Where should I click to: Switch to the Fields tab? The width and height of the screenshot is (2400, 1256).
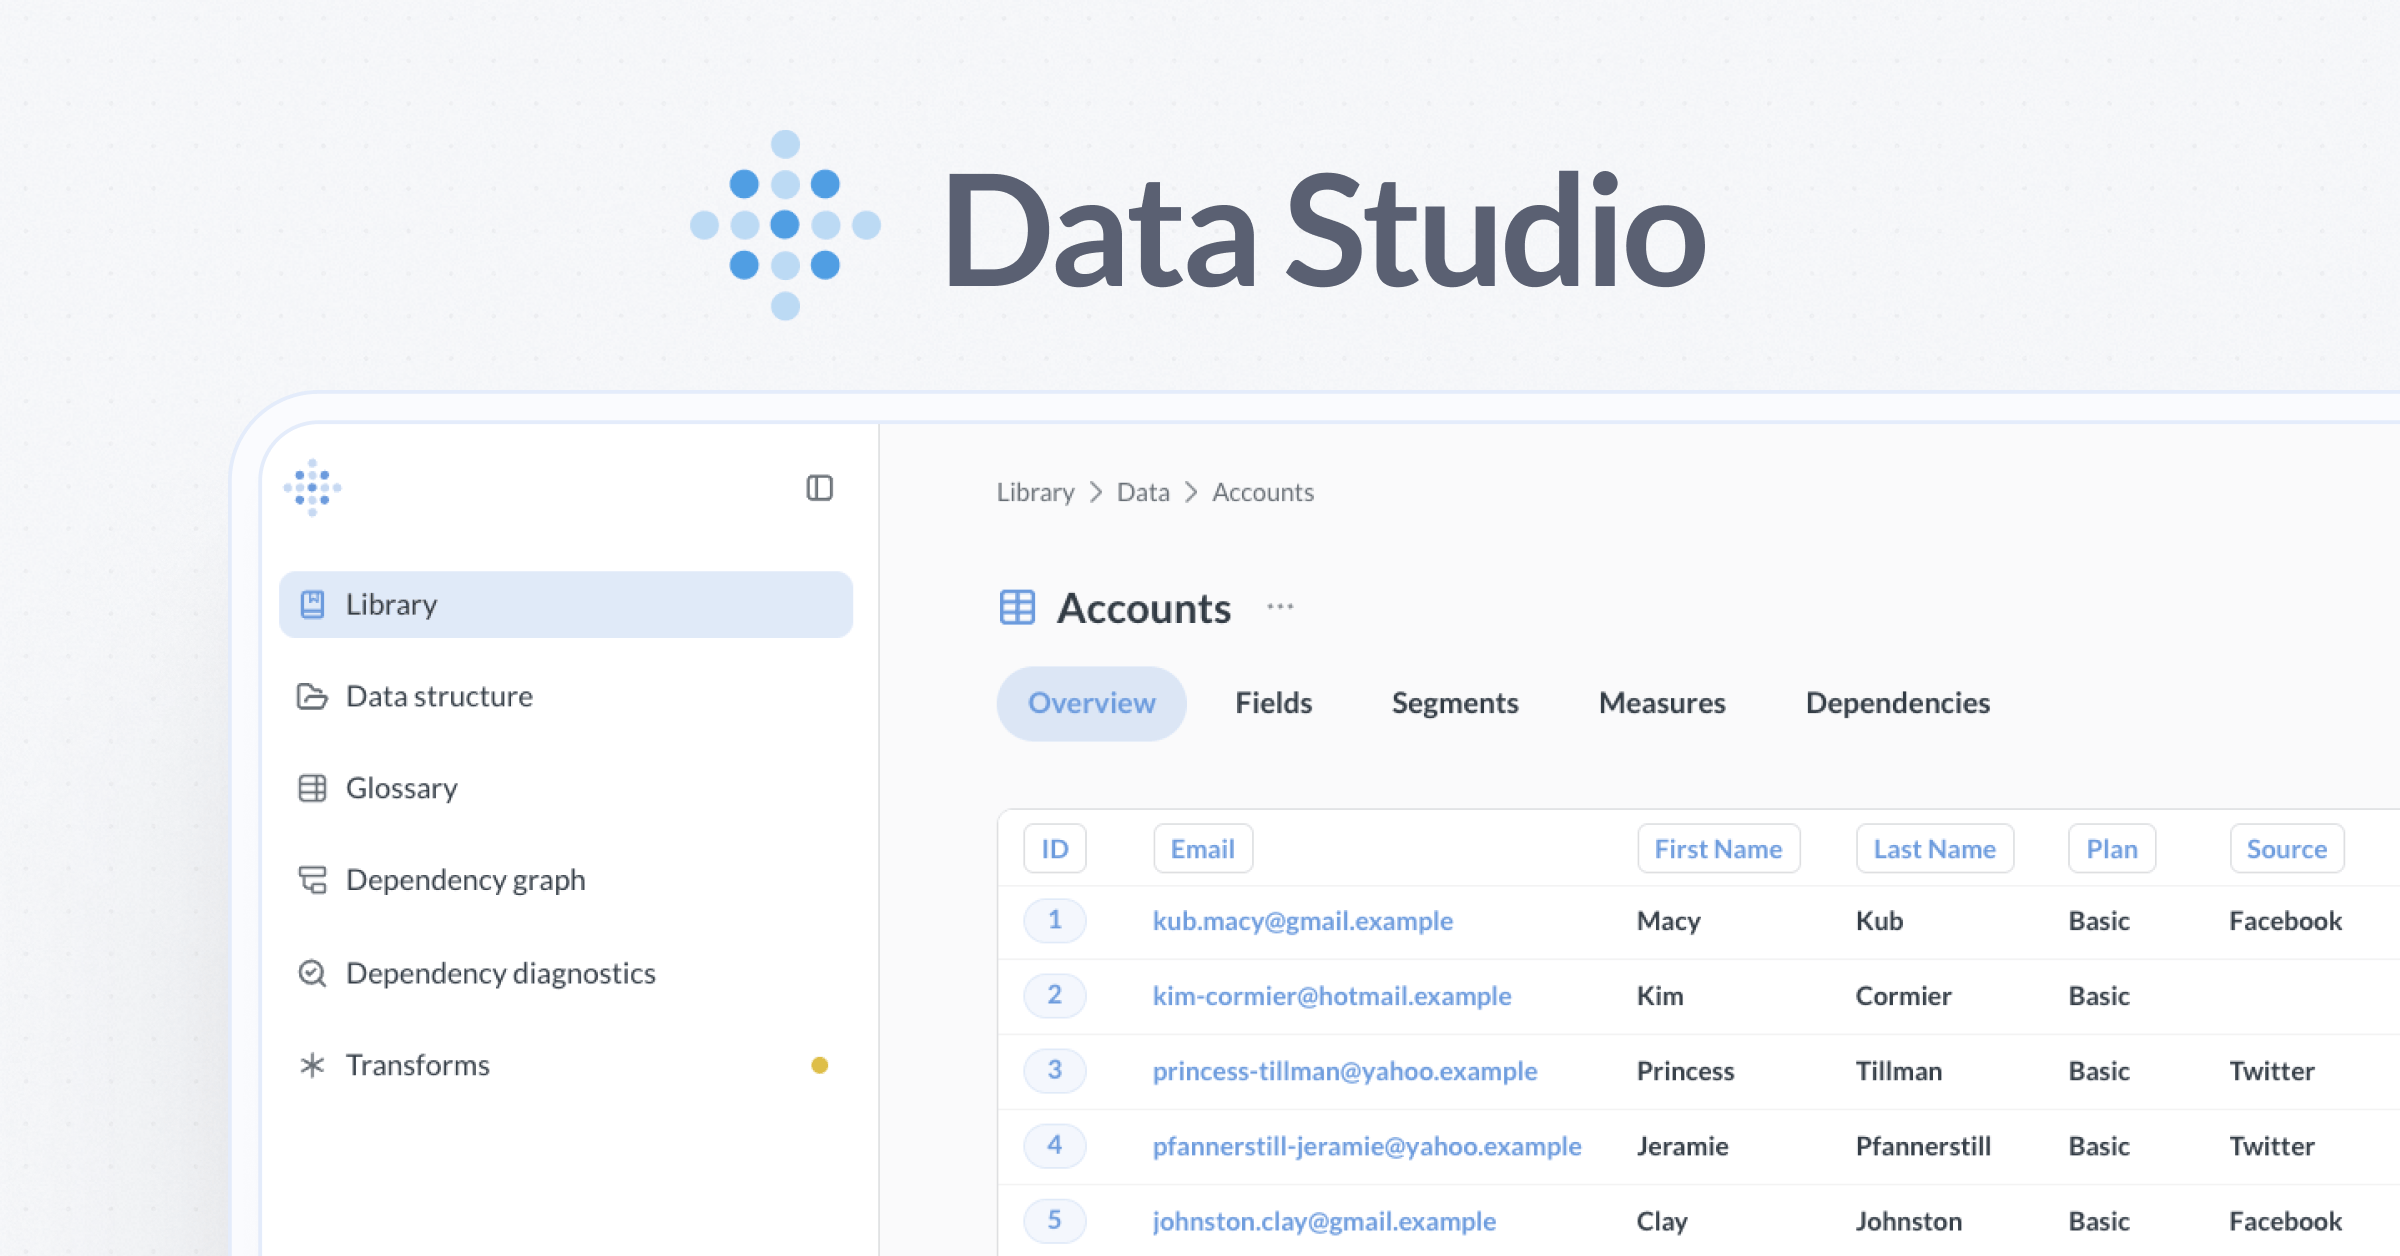pyautogui.click(x=1273, y=703)
